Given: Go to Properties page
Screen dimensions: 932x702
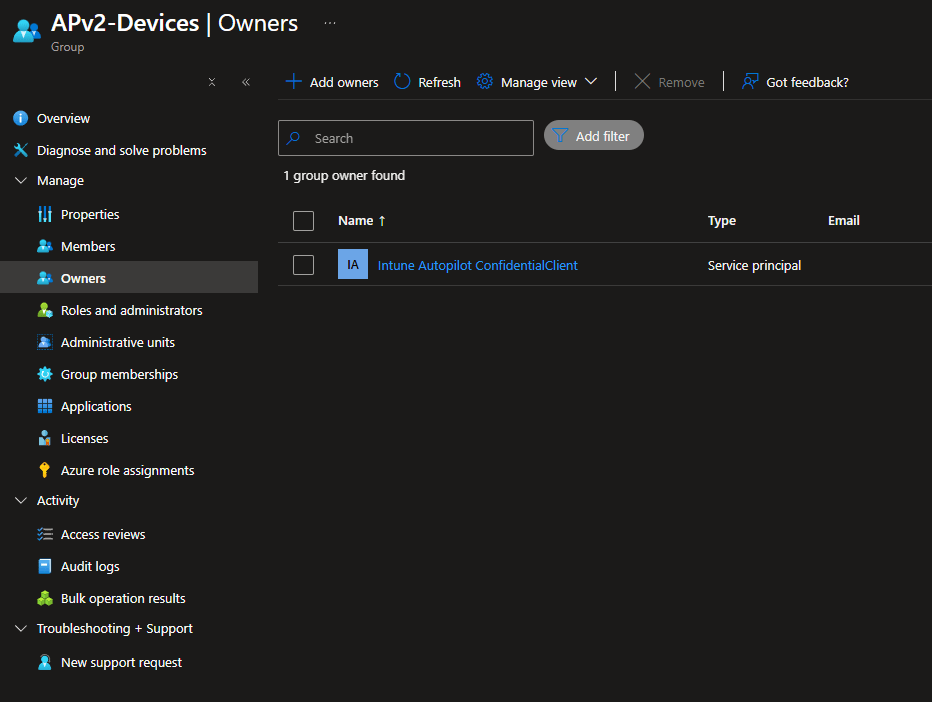Looking at the screenshot, I should [x=90, y=214].
